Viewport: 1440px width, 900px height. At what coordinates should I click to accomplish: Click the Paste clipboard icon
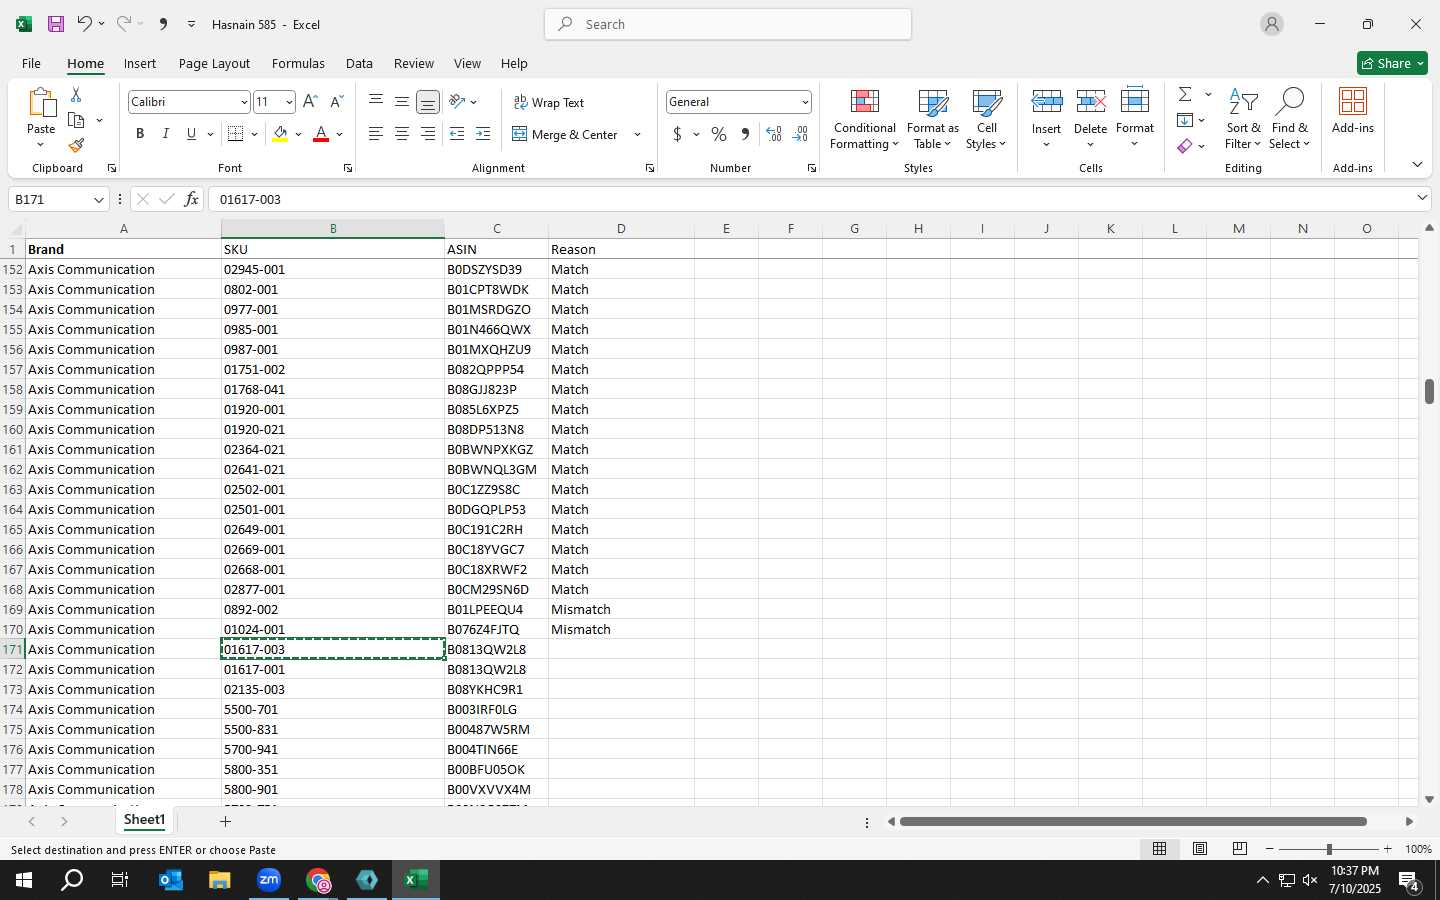coord(41,102)
